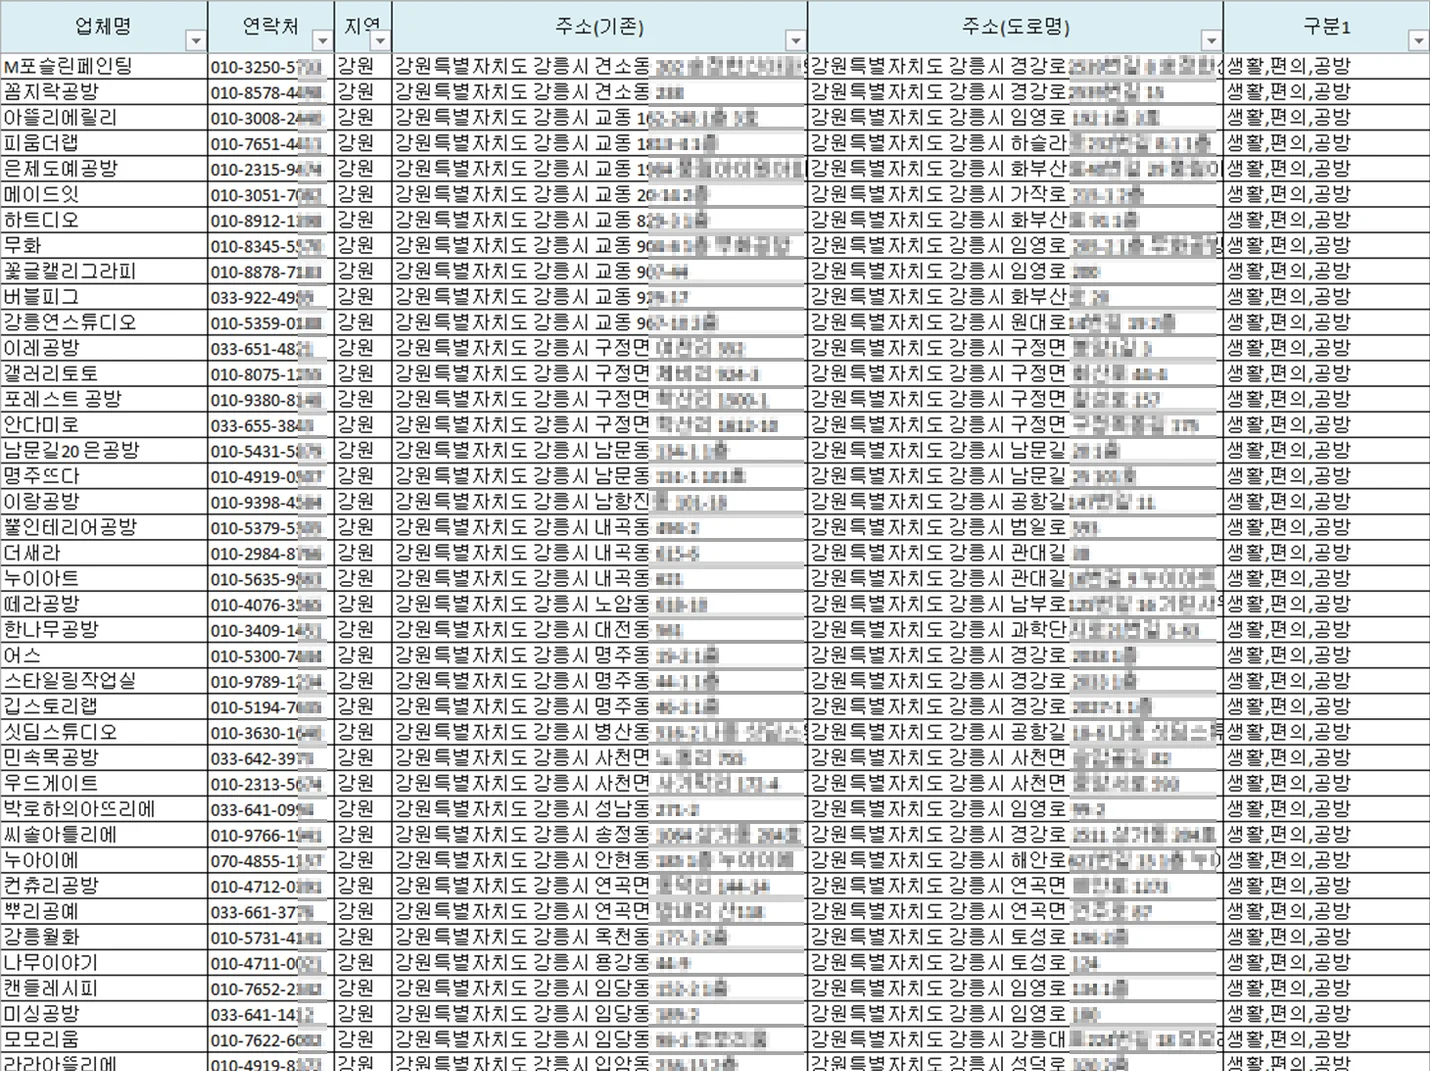This screenshot has height=1071, width=1430.
Task: Click the cell 컨츄리공방
Action: [x=104, y=885]
